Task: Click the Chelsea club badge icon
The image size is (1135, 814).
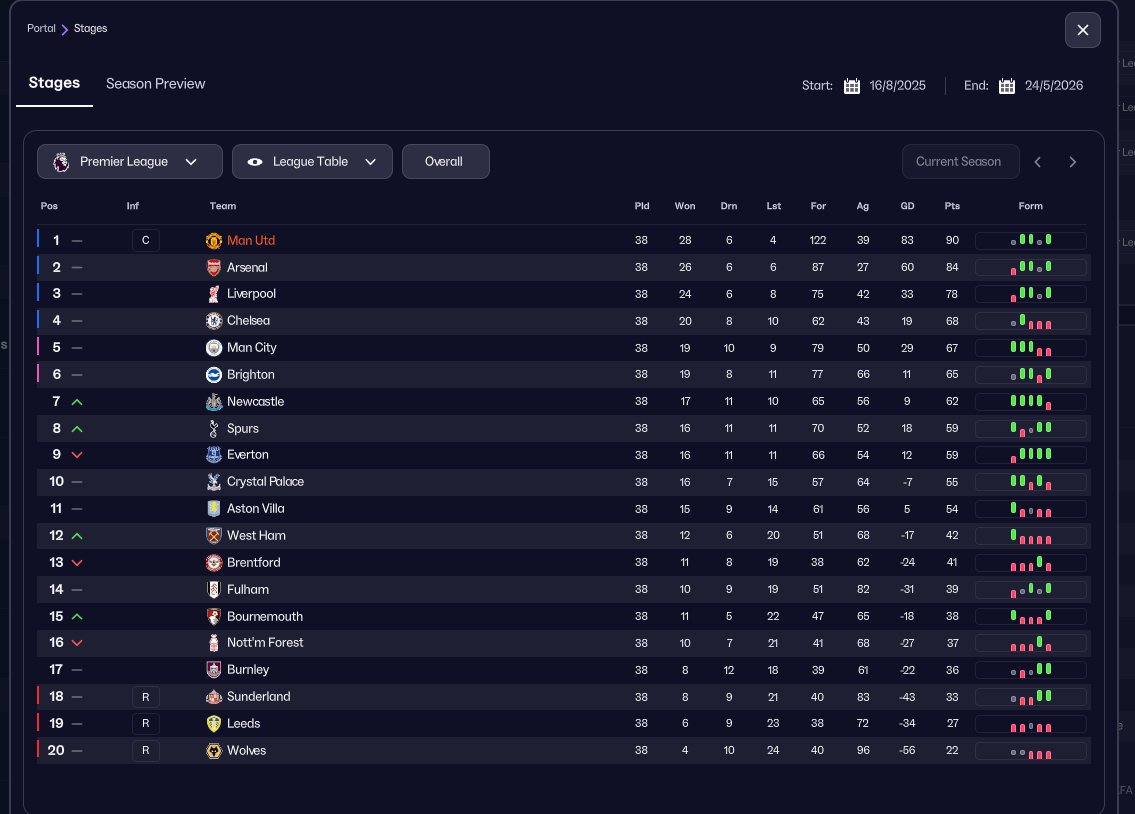Action: [x=214, y=321]
